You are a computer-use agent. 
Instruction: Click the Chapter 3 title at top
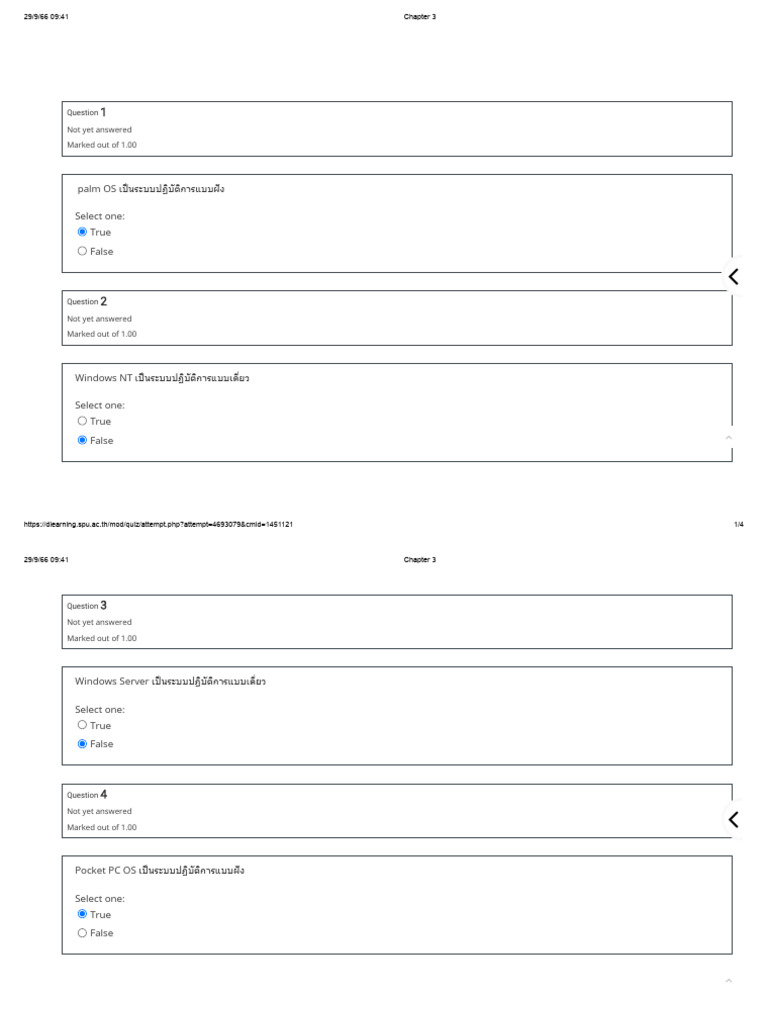(x=420, y=17)
